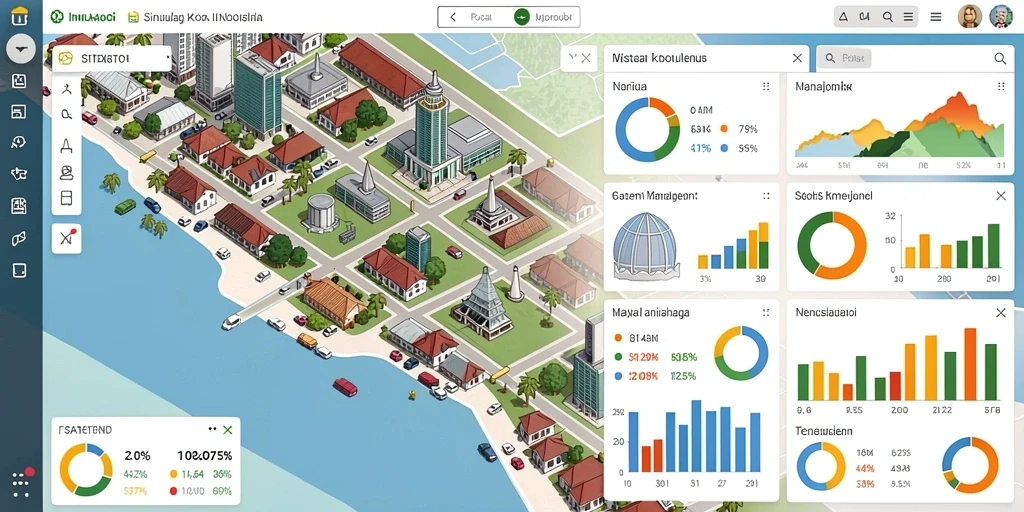Screen dimensions: 1024x512
Task: Select the A-shaped compass tool in map toolbar
Action: [66, 144]
